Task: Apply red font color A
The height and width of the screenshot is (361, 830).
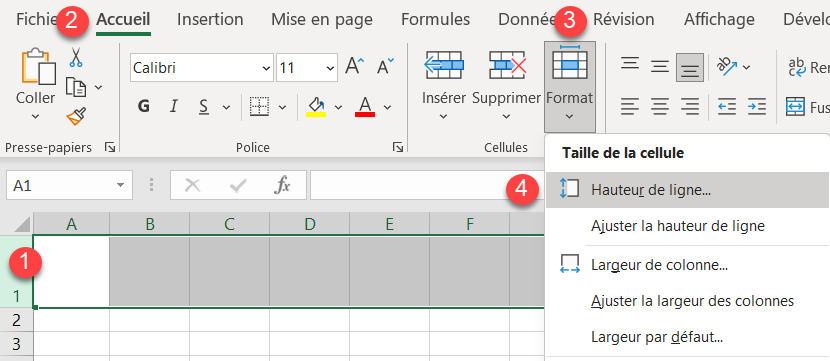Action: (366, 106)
